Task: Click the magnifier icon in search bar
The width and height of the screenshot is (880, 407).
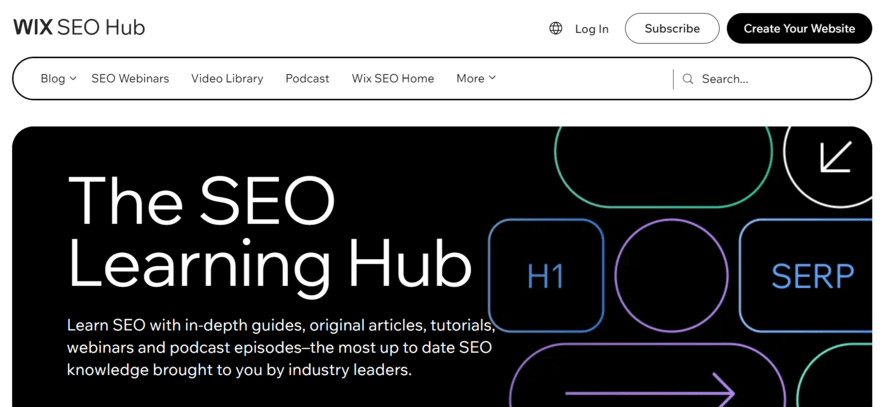Action: pyautogui.click(x=688, y=79)
